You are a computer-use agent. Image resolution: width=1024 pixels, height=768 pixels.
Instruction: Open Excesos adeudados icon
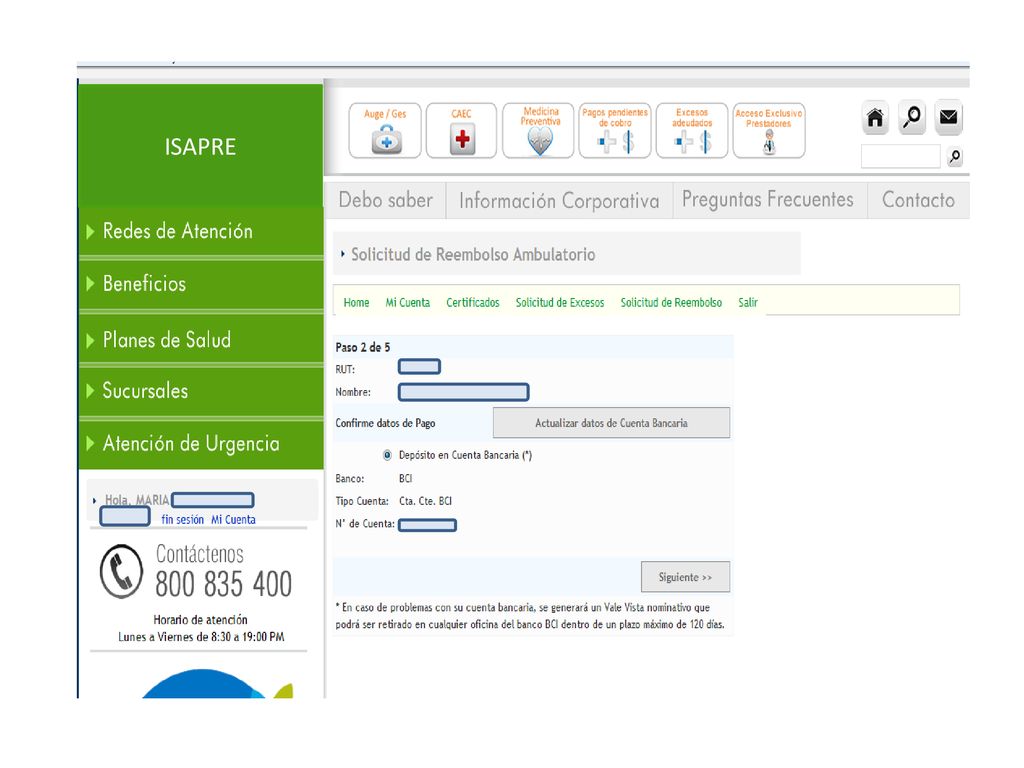pos(692,131)
